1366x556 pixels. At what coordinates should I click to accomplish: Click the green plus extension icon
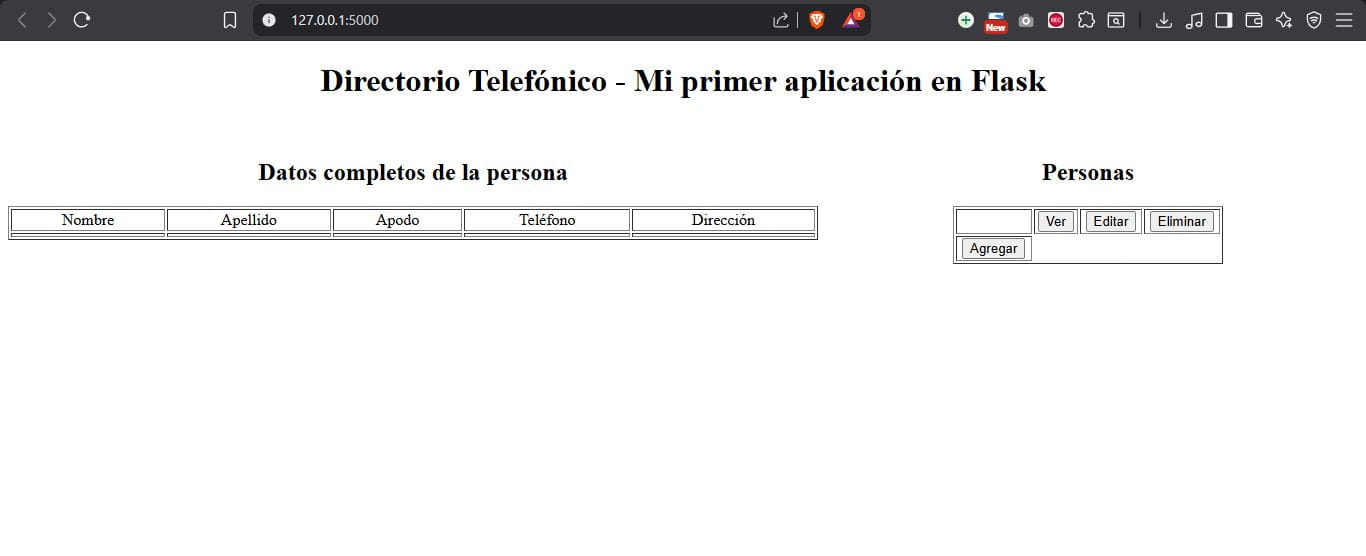965,20
